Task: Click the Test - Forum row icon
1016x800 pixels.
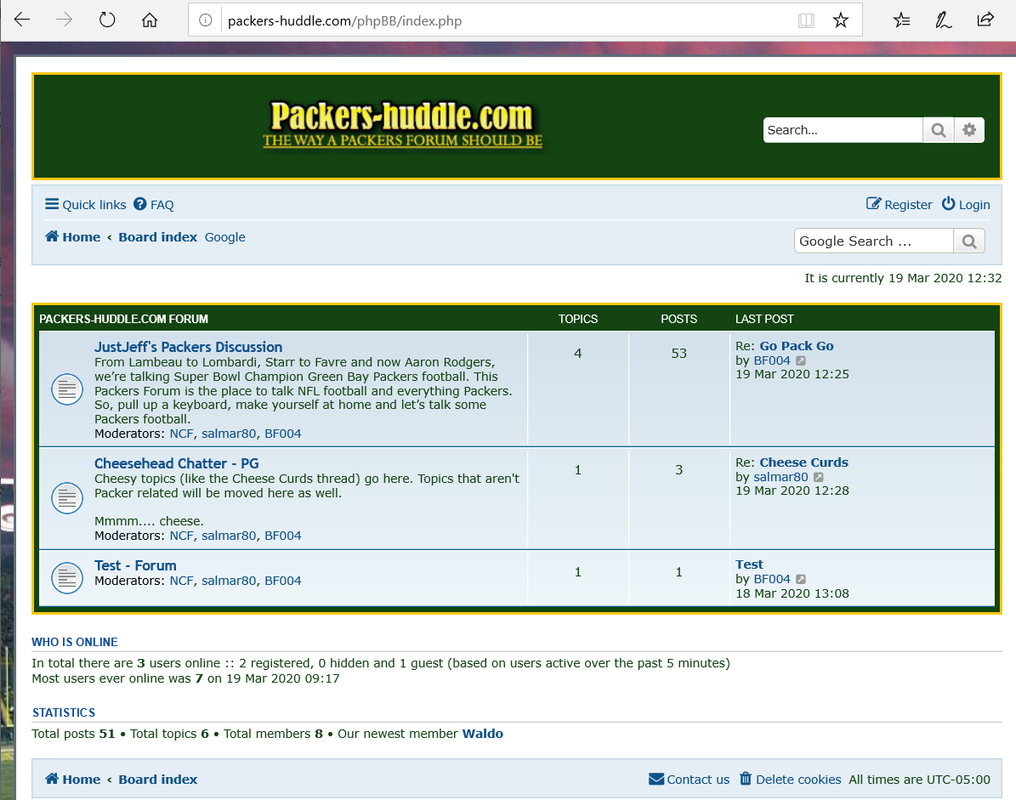Action: [x=67, y=578]
